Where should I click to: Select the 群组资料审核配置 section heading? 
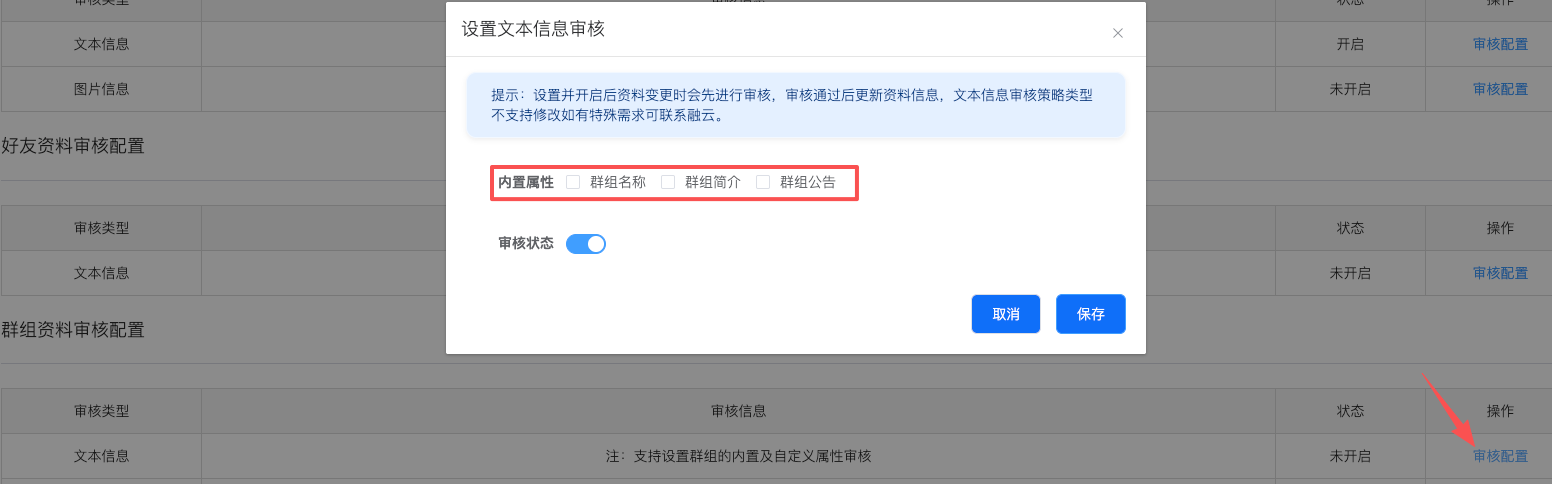tap(73, 329)
